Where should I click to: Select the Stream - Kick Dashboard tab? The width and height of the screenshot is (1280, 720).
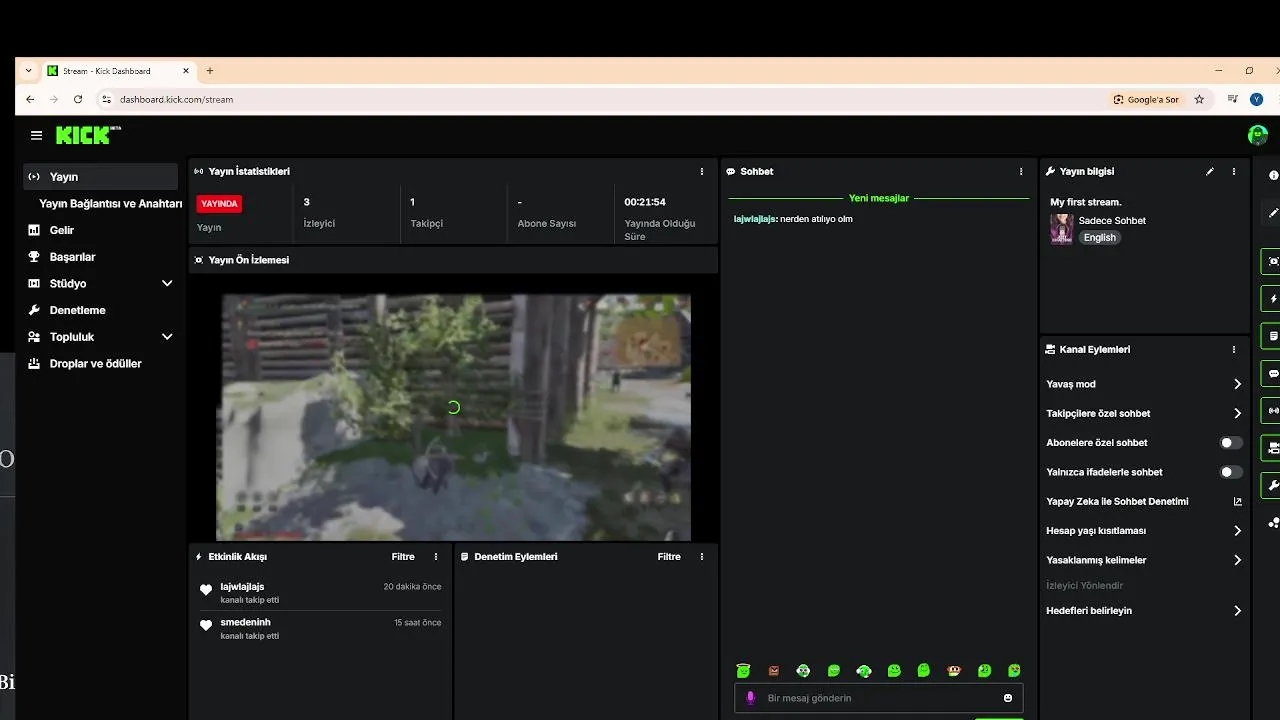118,71
